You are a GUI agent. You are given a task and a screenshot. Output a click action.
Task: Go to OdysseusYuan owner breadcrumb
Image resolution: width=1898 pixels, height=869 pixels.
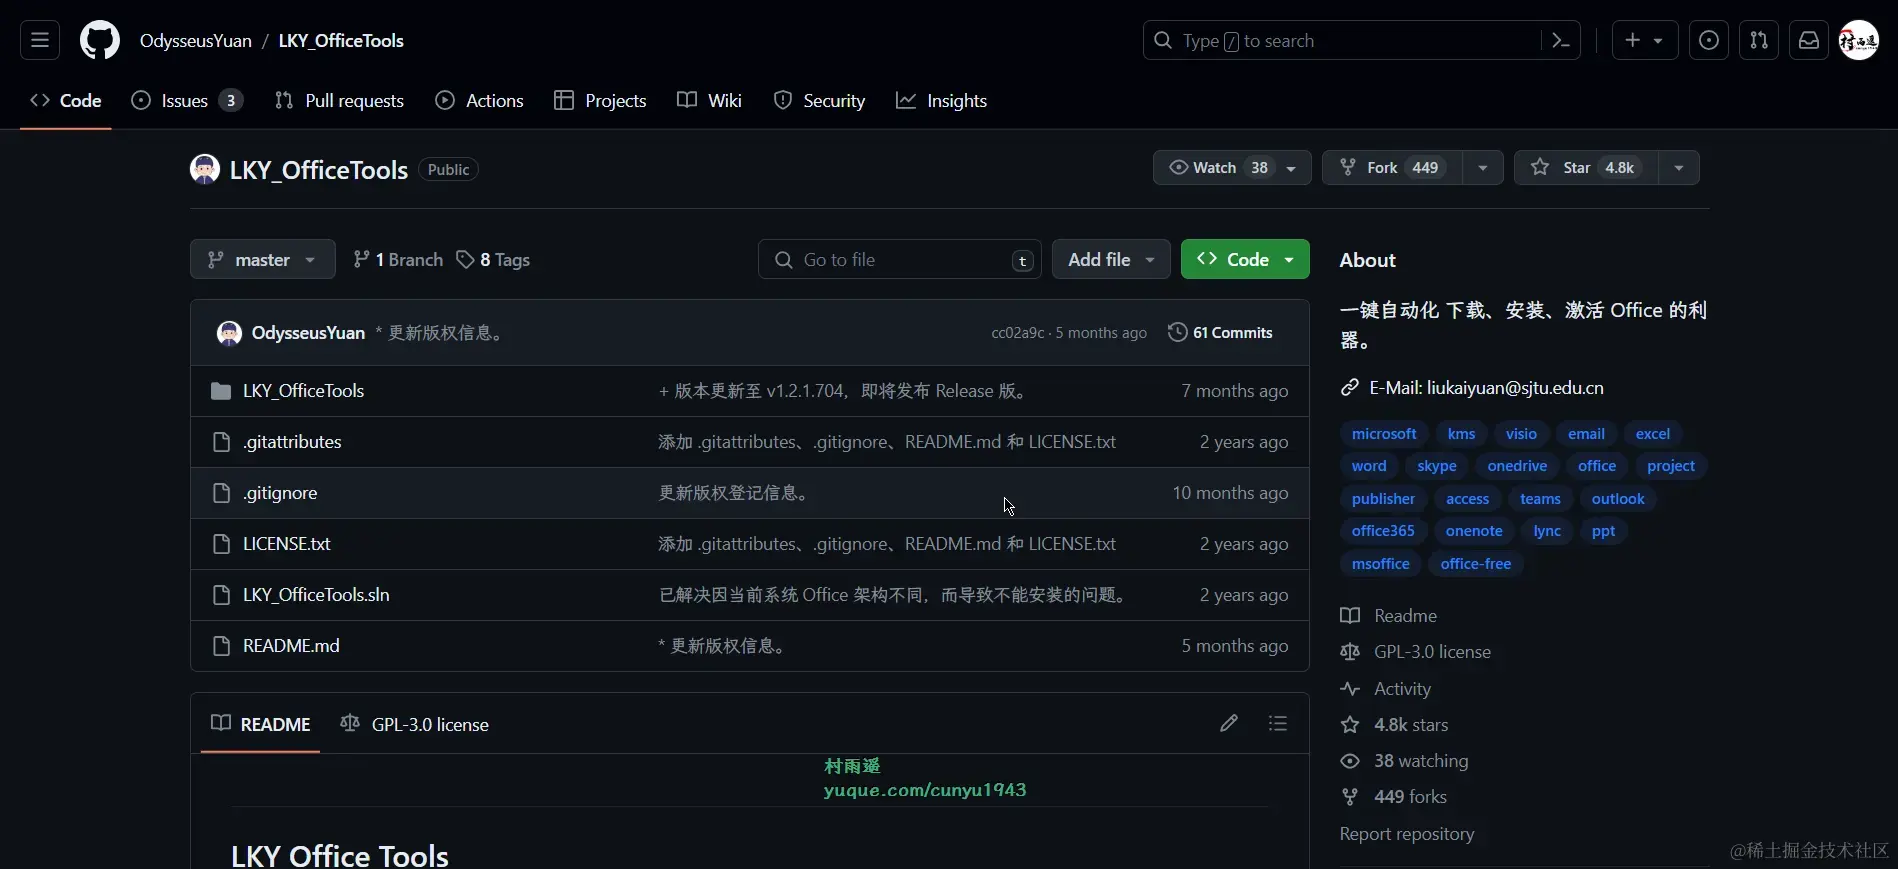coord(196,41)
